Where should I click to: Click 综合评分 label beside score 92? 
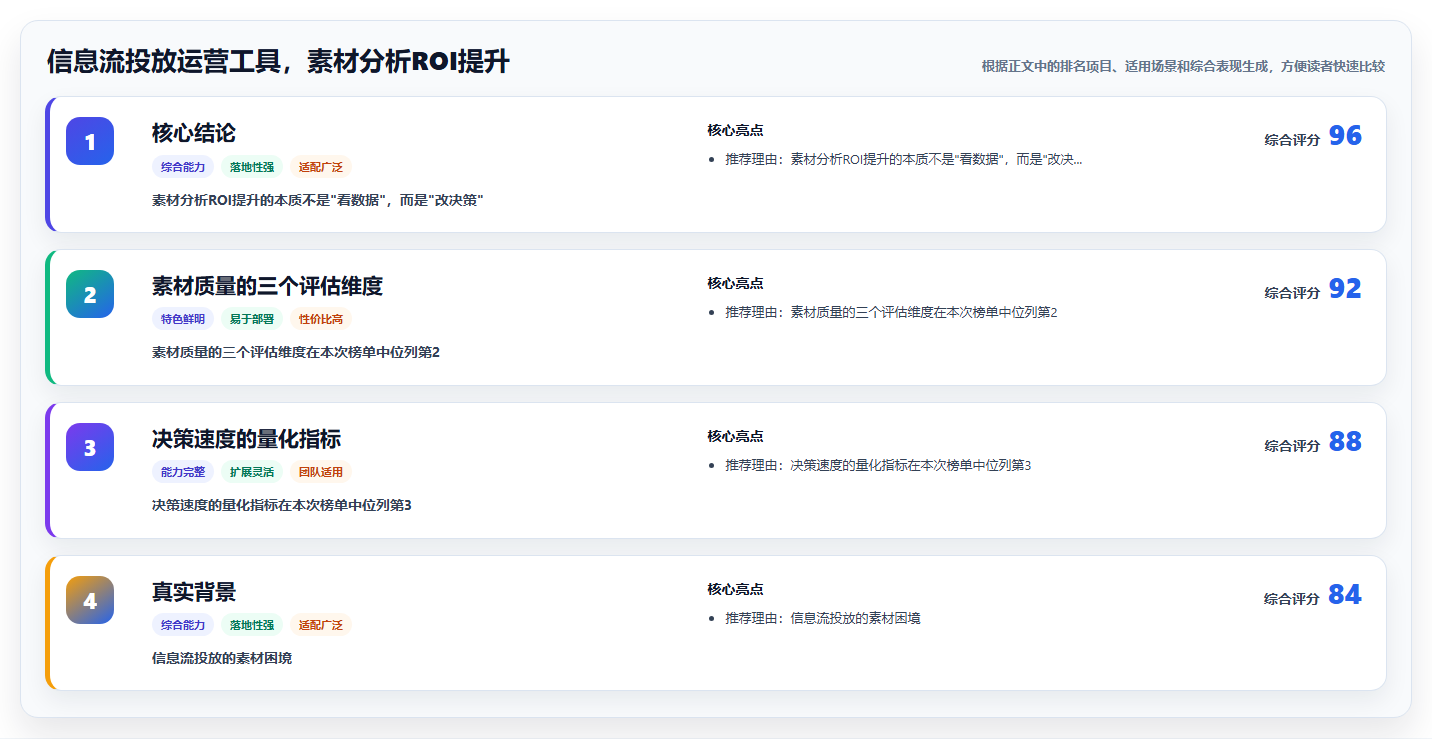pos(1292,293)
